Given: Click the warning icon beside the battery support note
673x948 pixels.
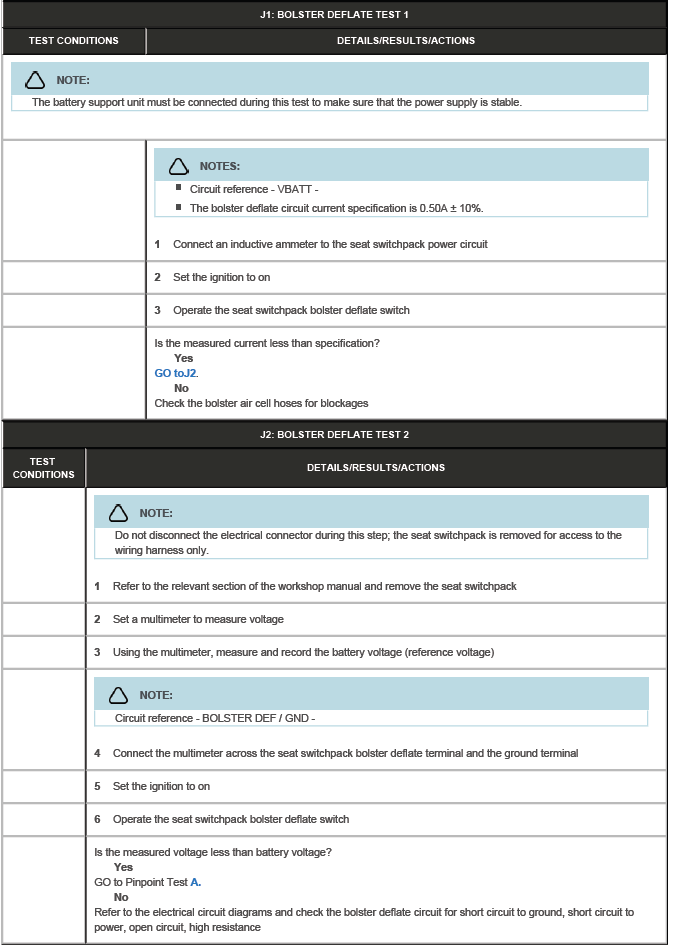Looking at the screenshot, I should click(35, 80).
